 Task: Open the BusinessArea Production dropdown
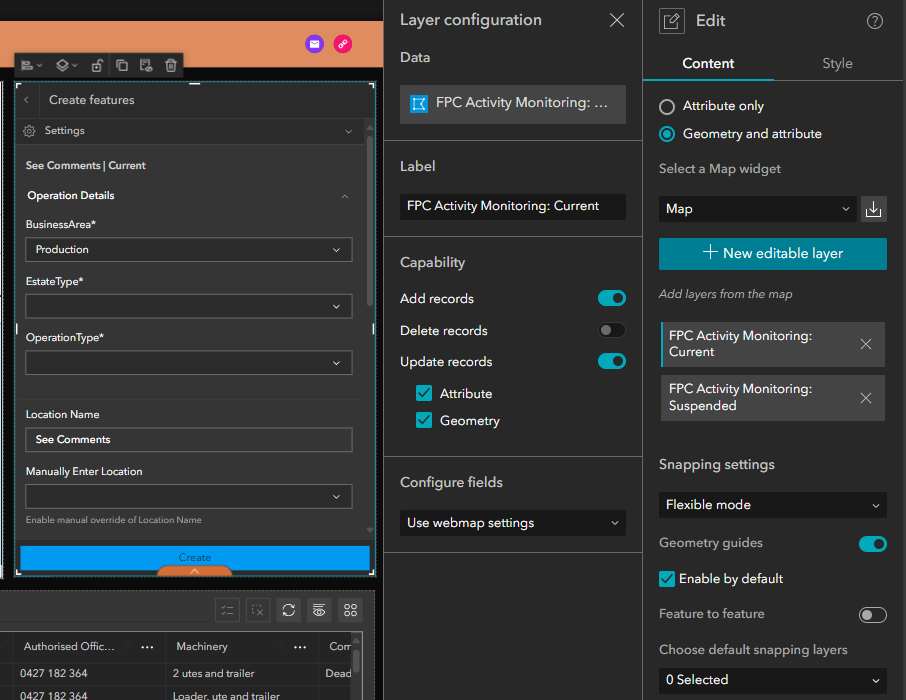189,250
